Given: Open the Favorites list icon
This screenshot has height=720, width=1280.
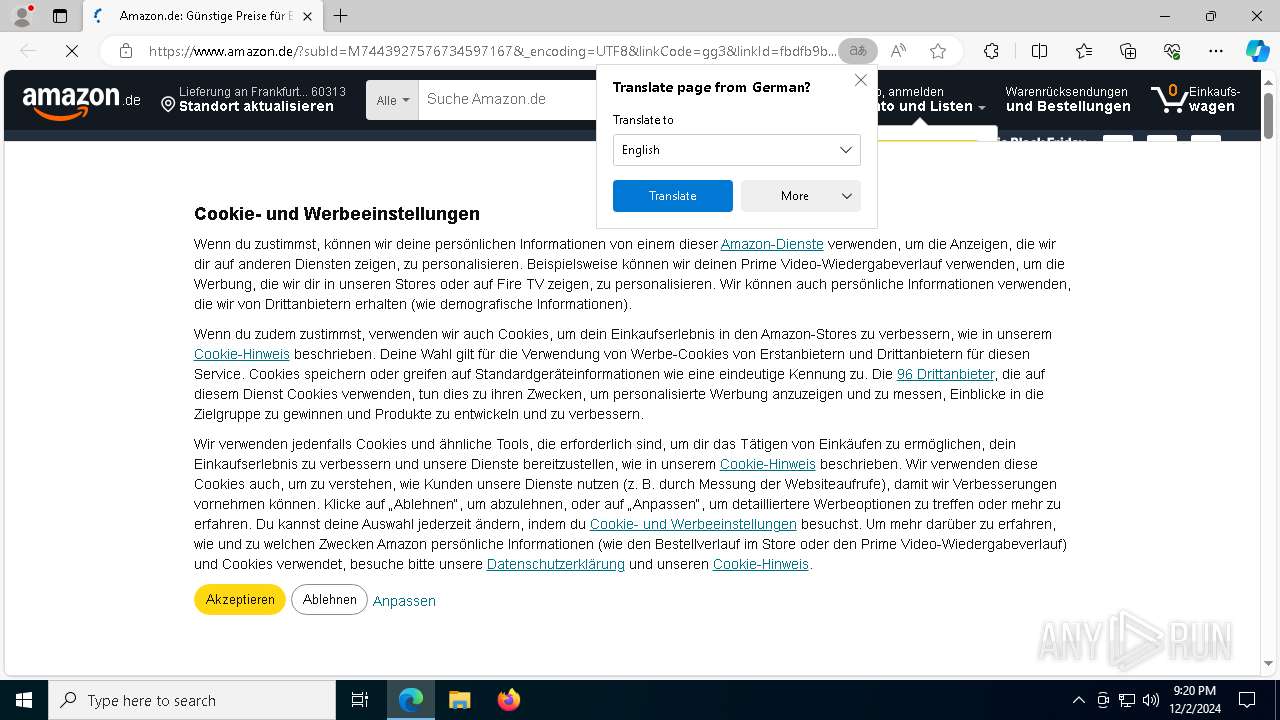Looking at the screenshot, I should [1084, 51].
